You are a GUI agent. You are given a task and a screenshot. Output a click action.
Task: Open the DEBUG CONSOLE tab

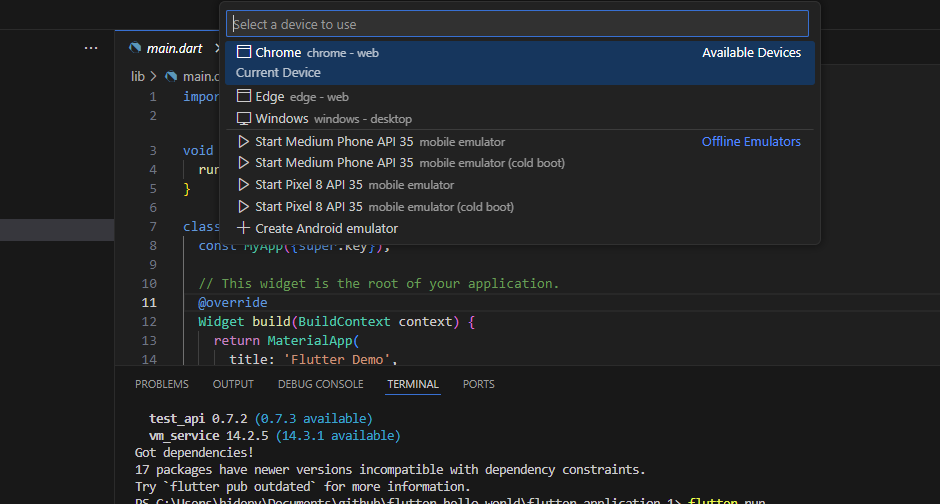320,384
